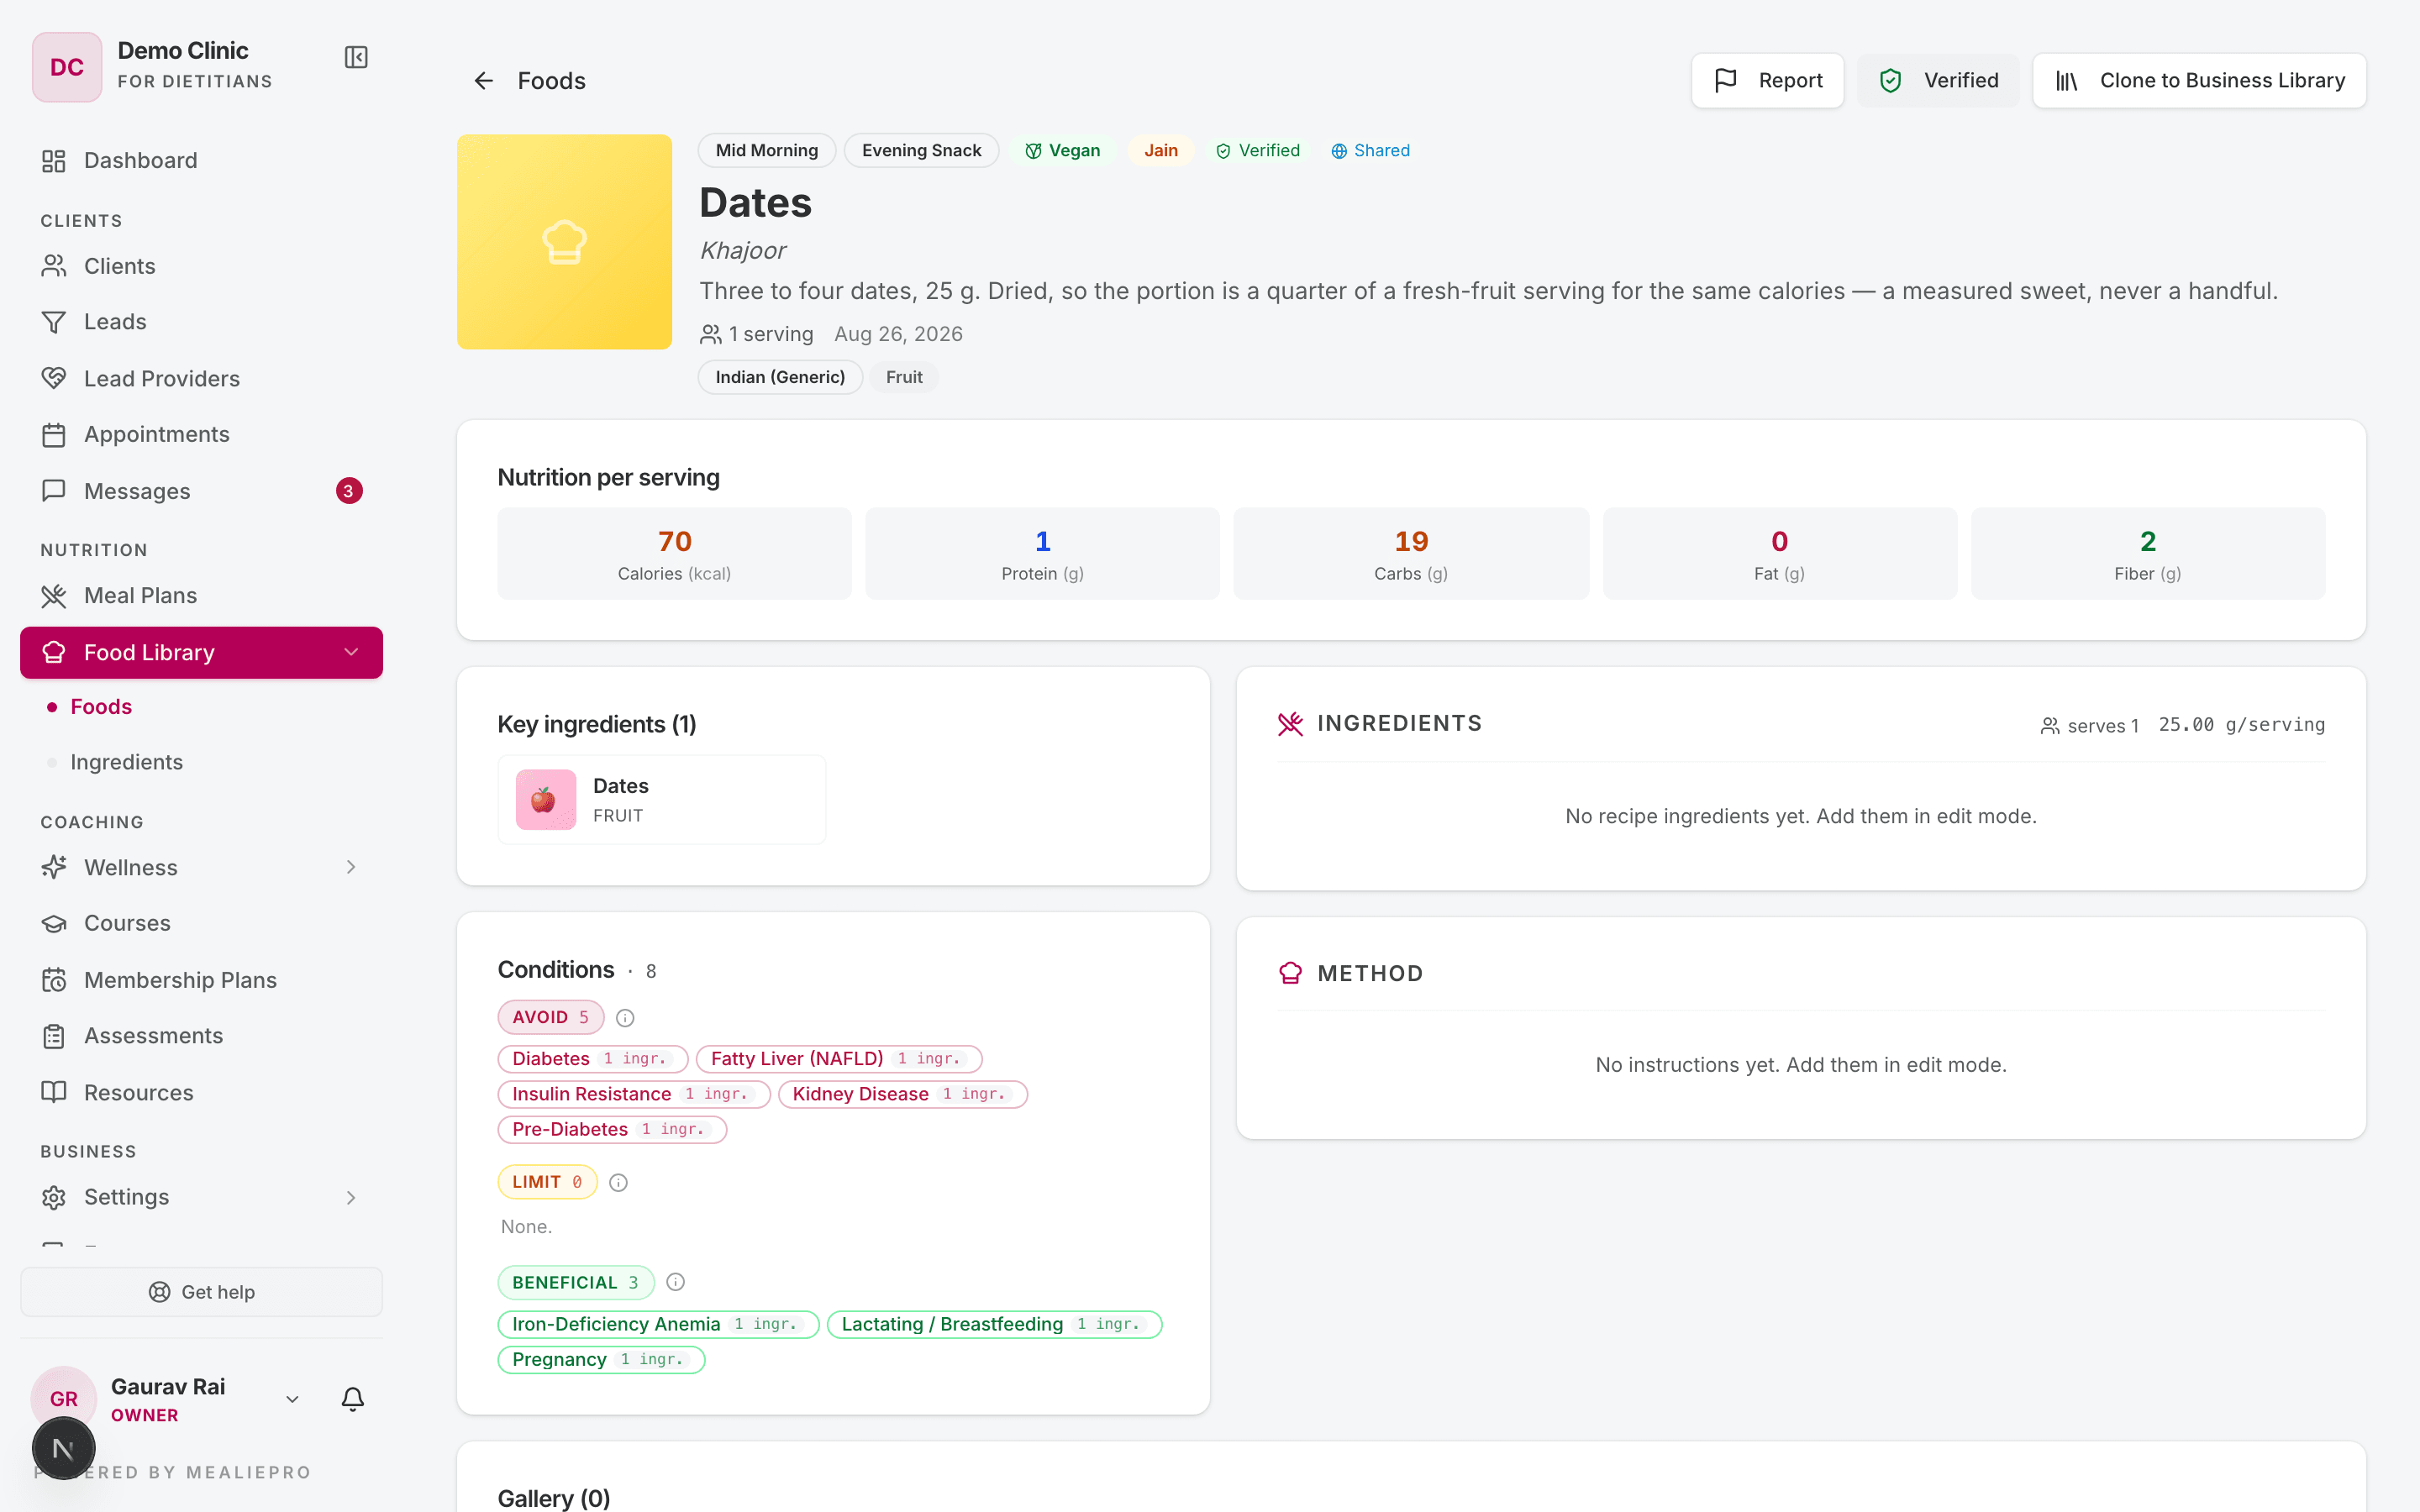Screen dimensions: 2420x1512
Task: Go back using the Foods arrow
Action: point(484,81)
